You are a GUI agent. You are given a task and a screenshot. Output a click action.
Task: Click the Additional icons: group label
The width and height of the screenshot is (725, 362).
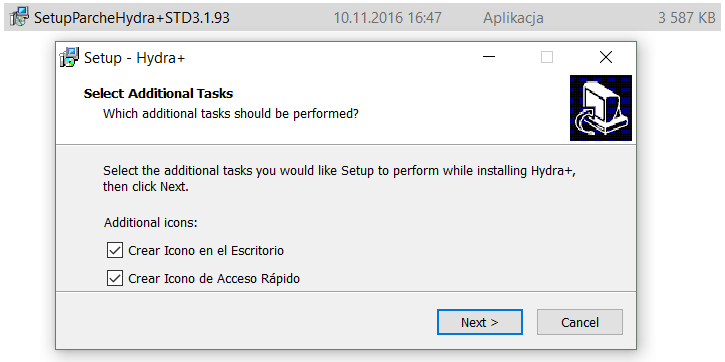tap(151, 223)
